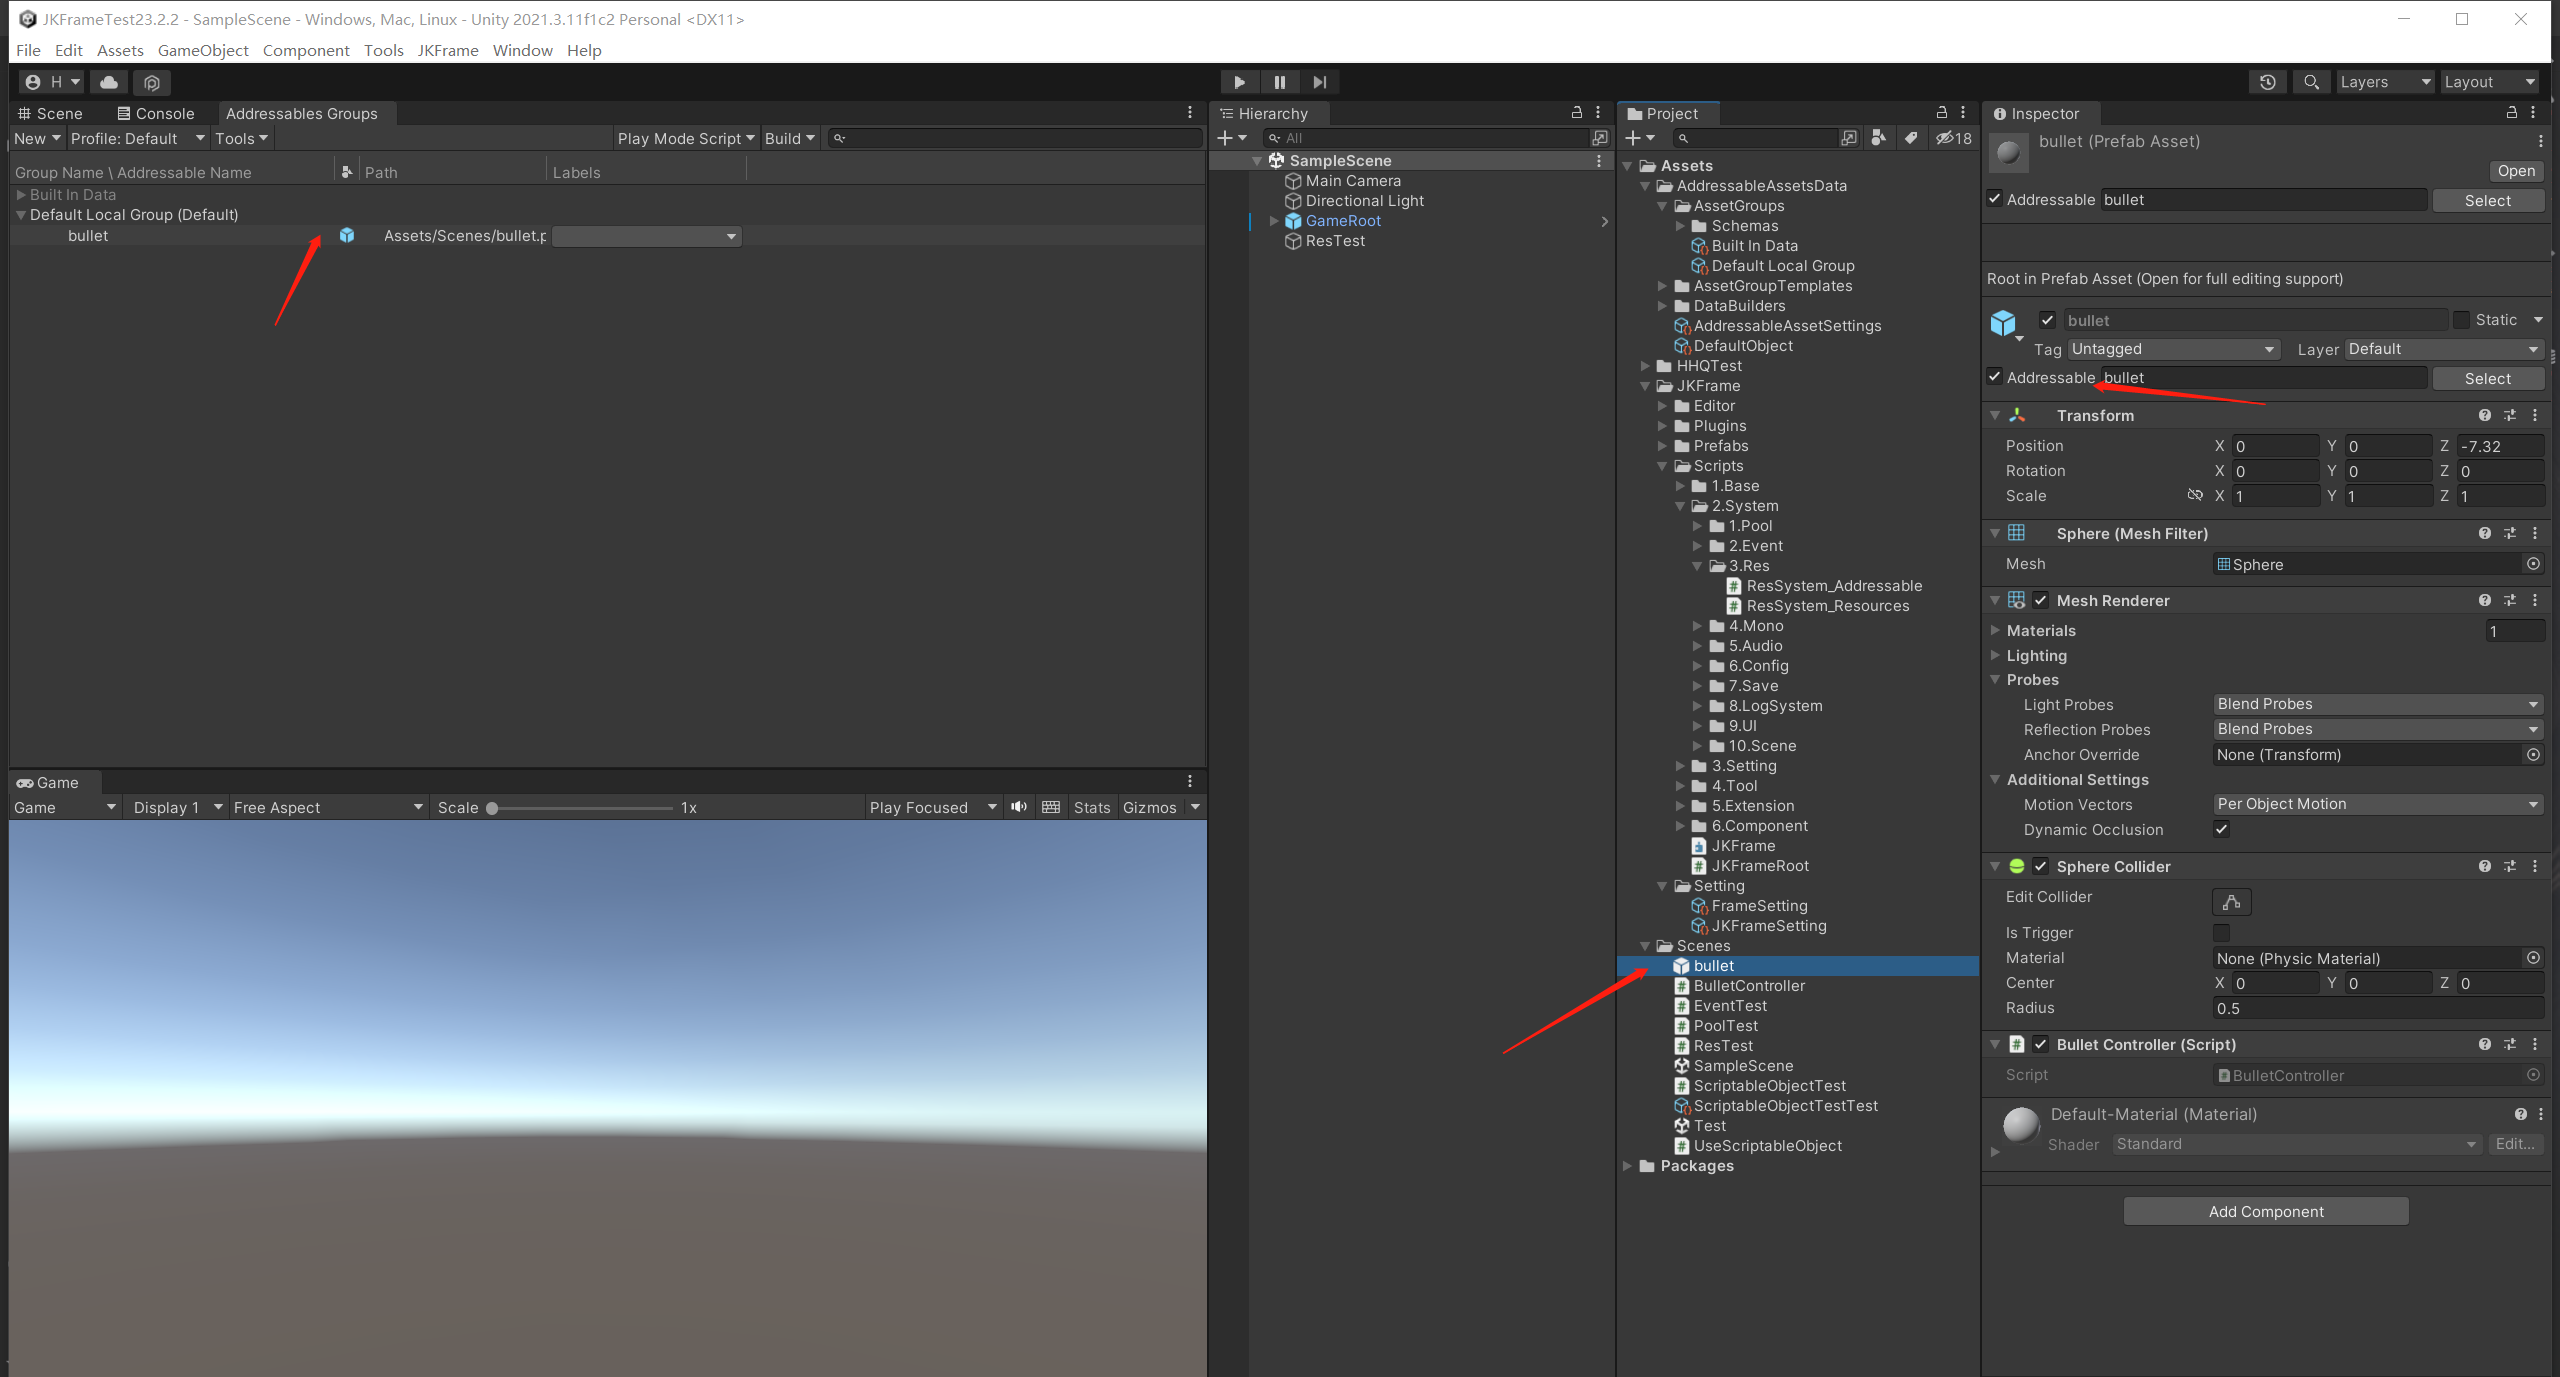This screenshot has width=2560, height=1377.
Task: Expand the Default Local Group in Addressables
Action: (19, 214)
